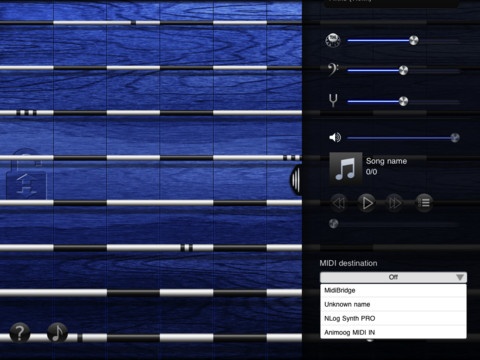
Task: Tap the music note icon at bottom left
Action: pos(57,332)
